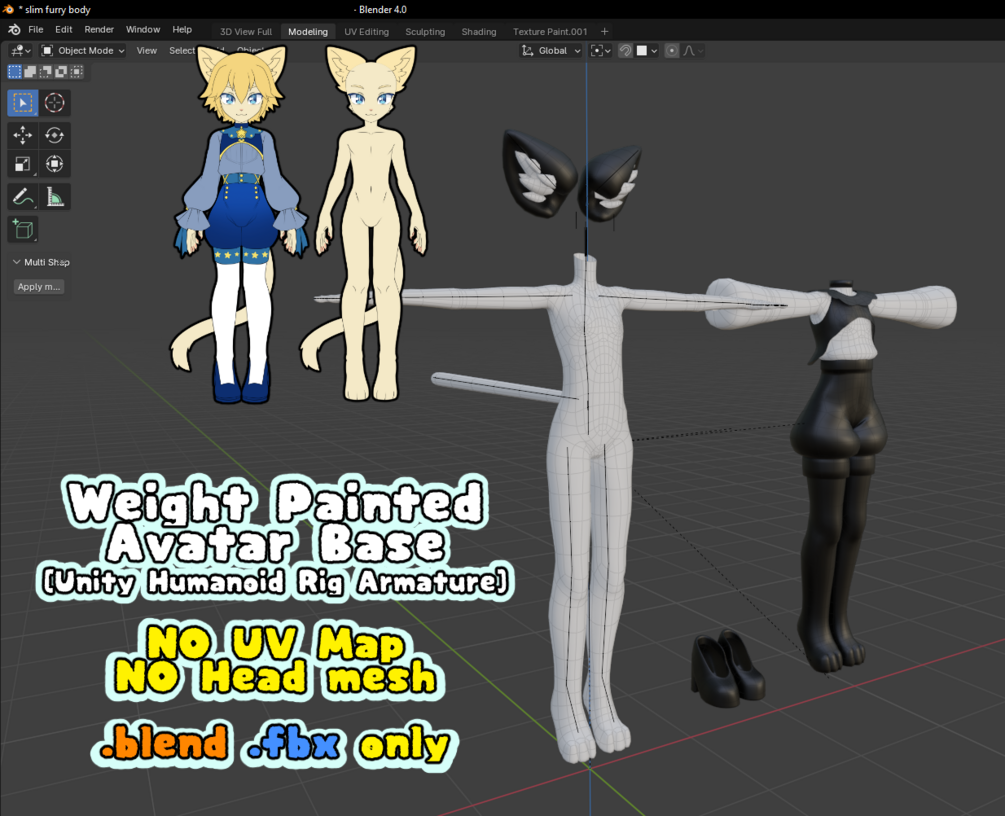Image resolution: width=1005 pixels, height=816 pixels.
Task: Open the transform pivot point dropdown
Action: [x=601, y=51]
